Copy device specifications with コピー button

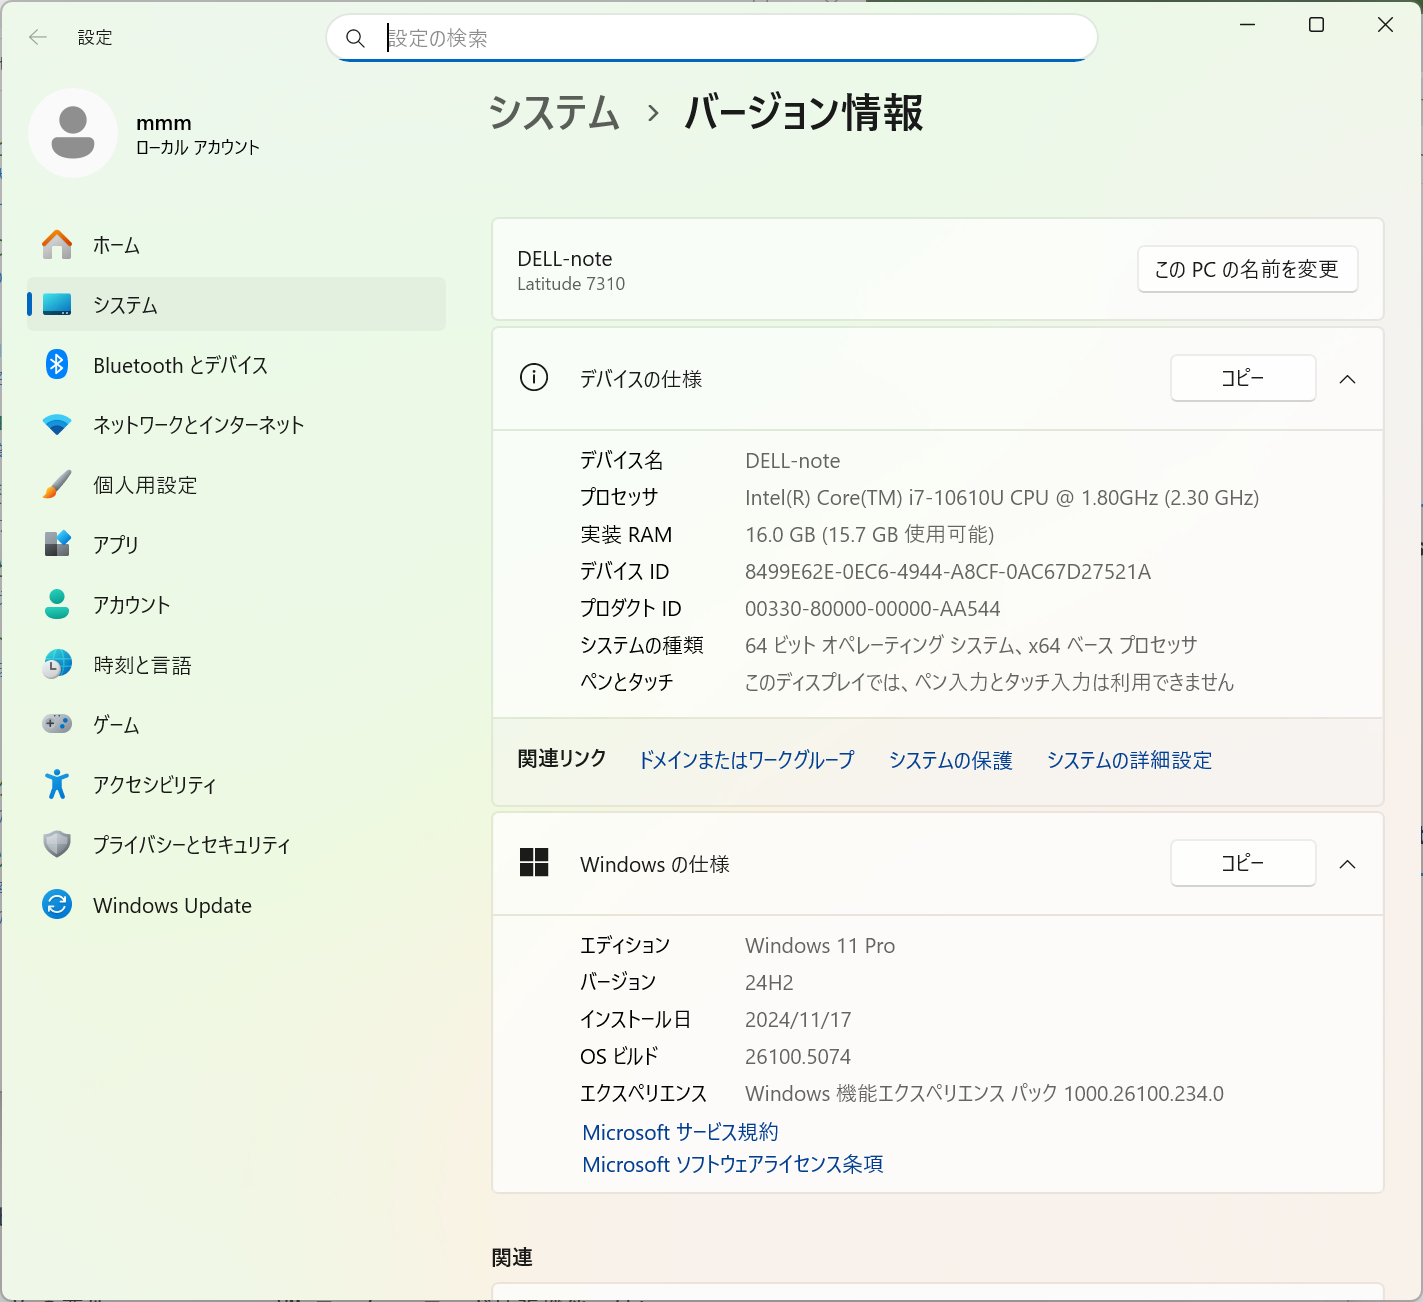pyautogui.click(x=1243, y=378)
